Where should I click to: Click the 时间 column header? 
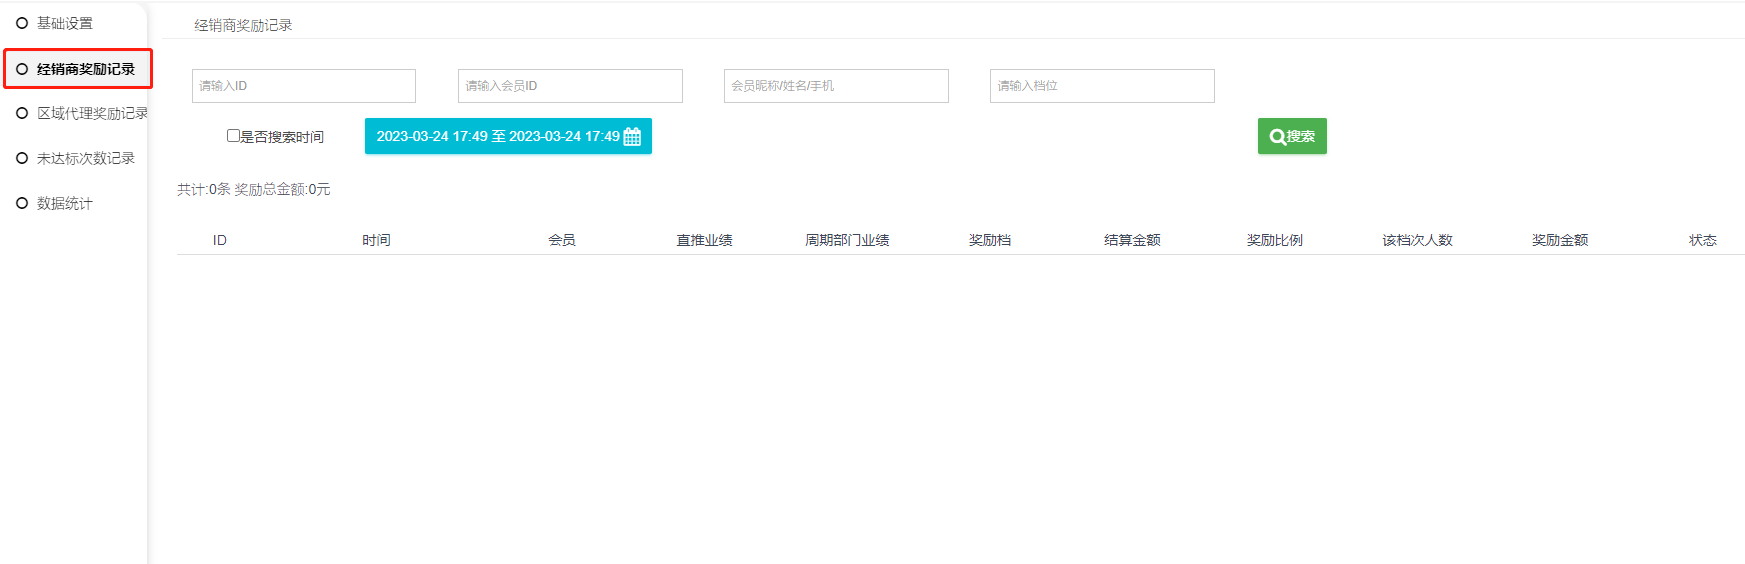click(x=376, y=240)
